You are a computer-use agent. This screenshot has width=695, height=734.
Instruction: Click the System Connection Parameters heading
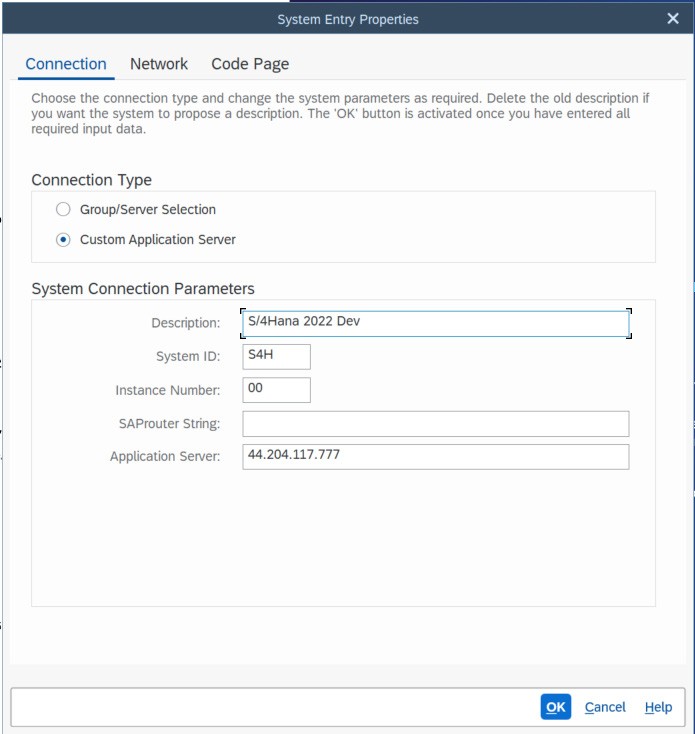[x=143, y=289]
